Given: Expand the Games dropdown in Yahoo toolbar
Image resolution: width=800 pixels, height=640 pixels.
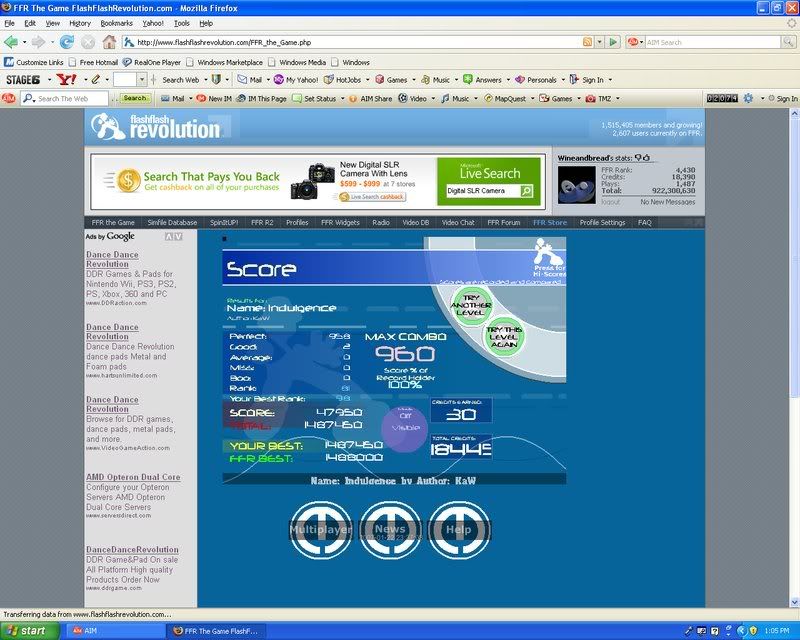Looking at the screenshot, I should pyautogui.click(x=412, y=80).
